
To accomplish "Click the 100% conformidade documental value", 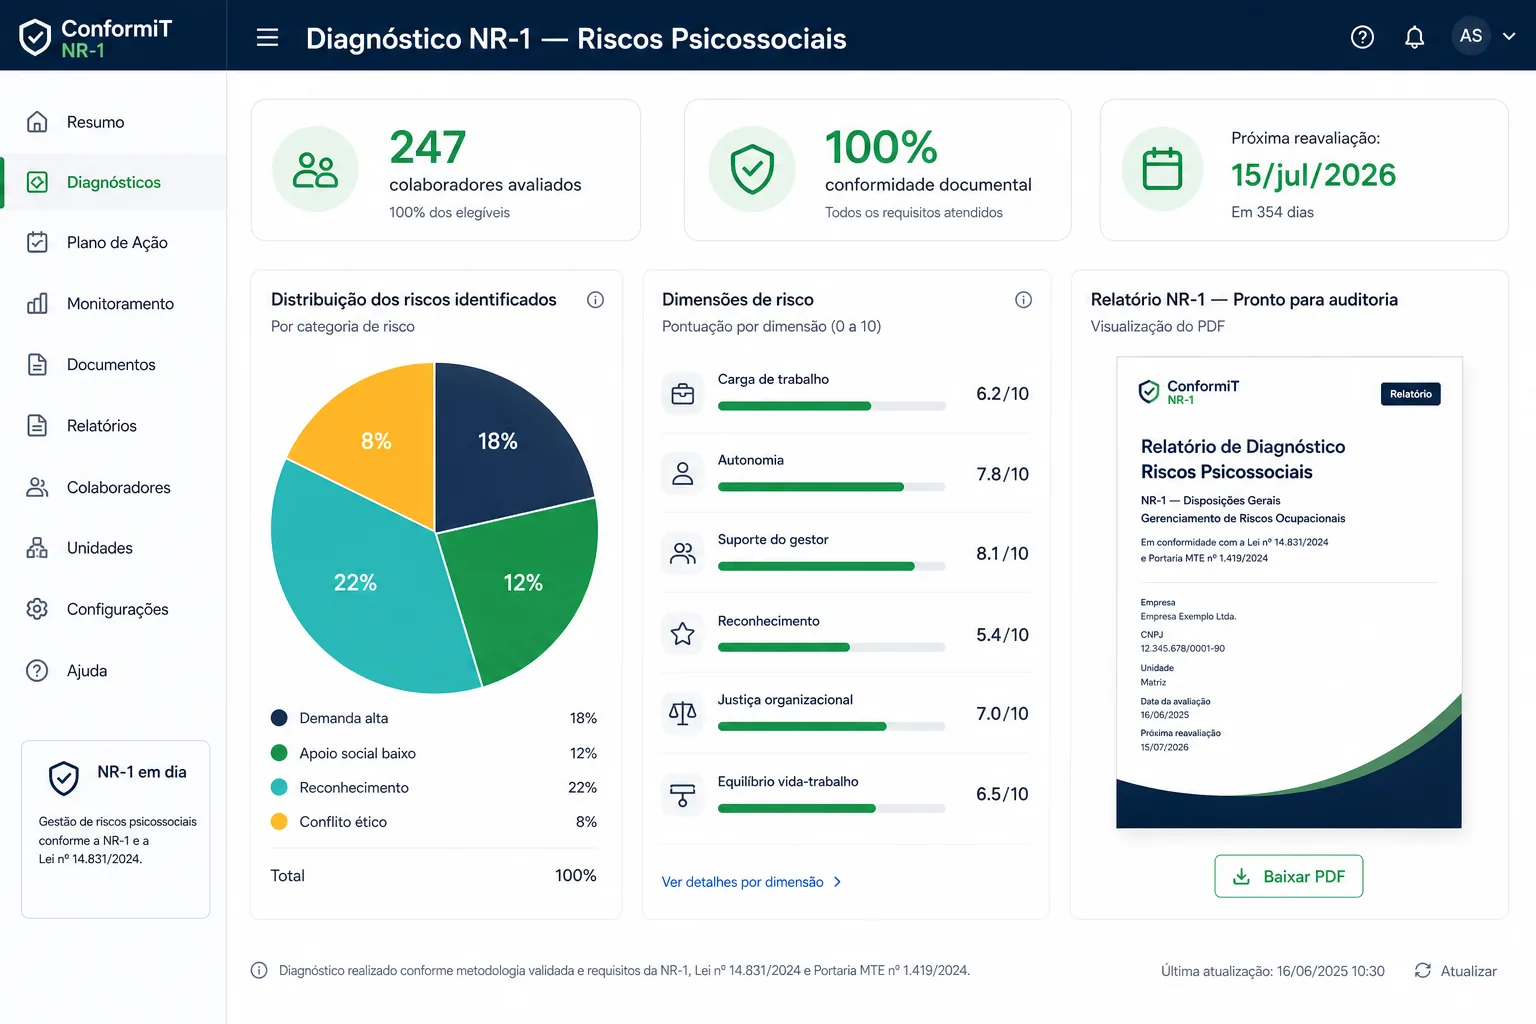I will point(881,148).
